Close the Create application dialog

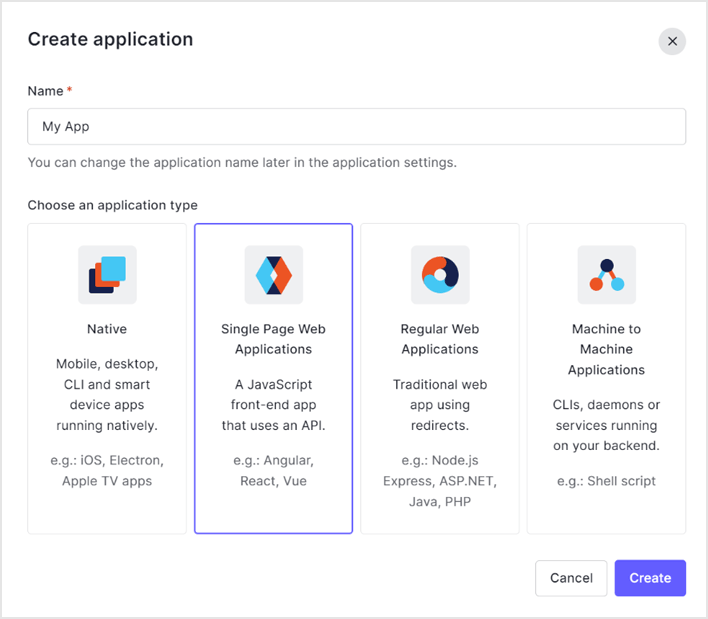coord(672,41)
